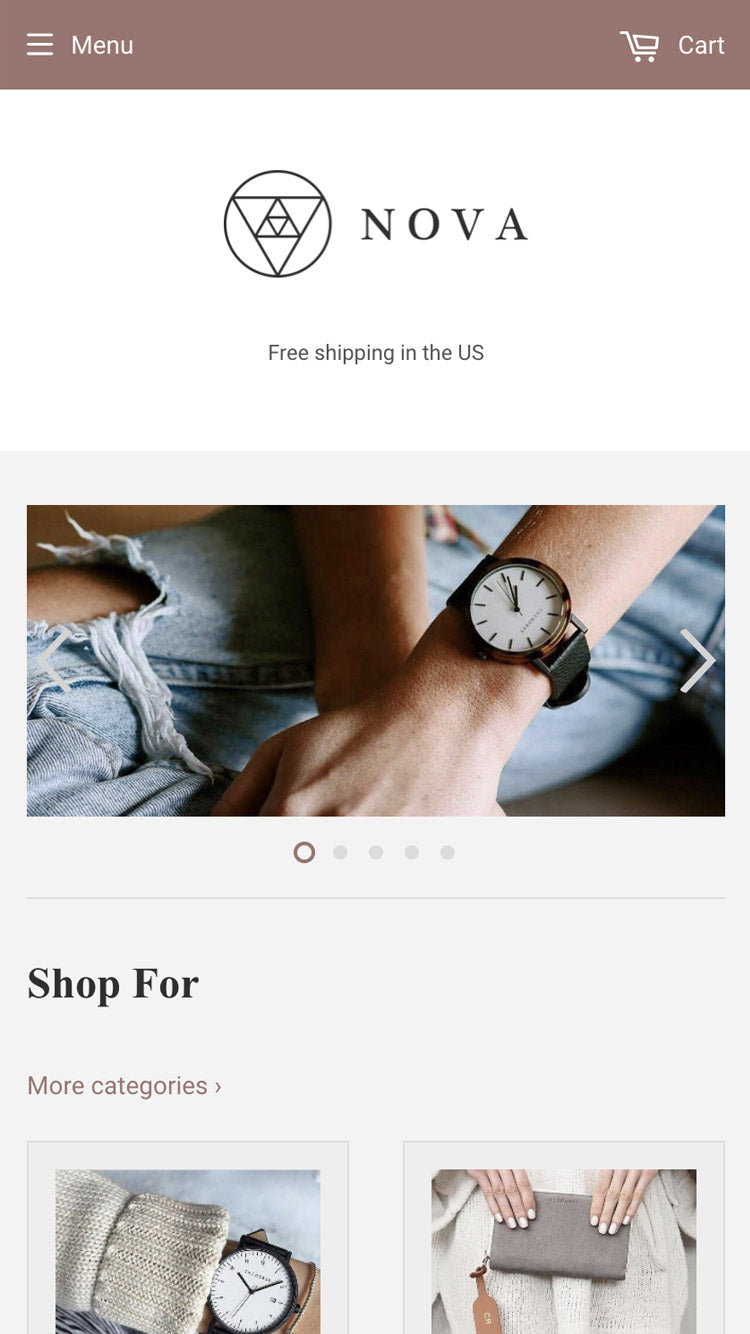Click the Menu label in header
750x1334 pixels.
point(102,46)
